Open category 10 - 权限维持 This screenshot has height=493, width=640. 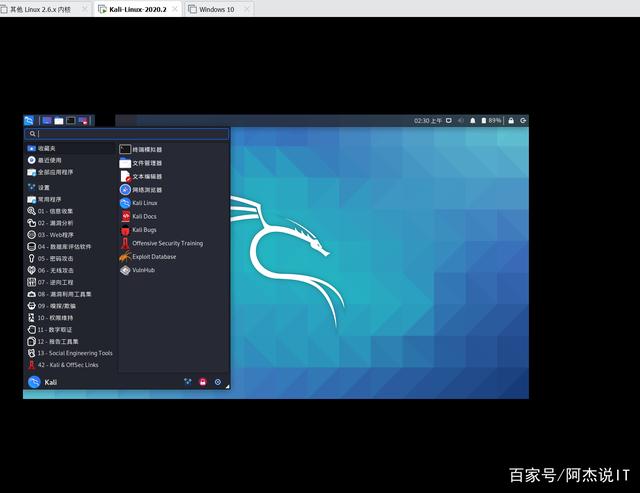pyautogui.click(x=70, y=318)
